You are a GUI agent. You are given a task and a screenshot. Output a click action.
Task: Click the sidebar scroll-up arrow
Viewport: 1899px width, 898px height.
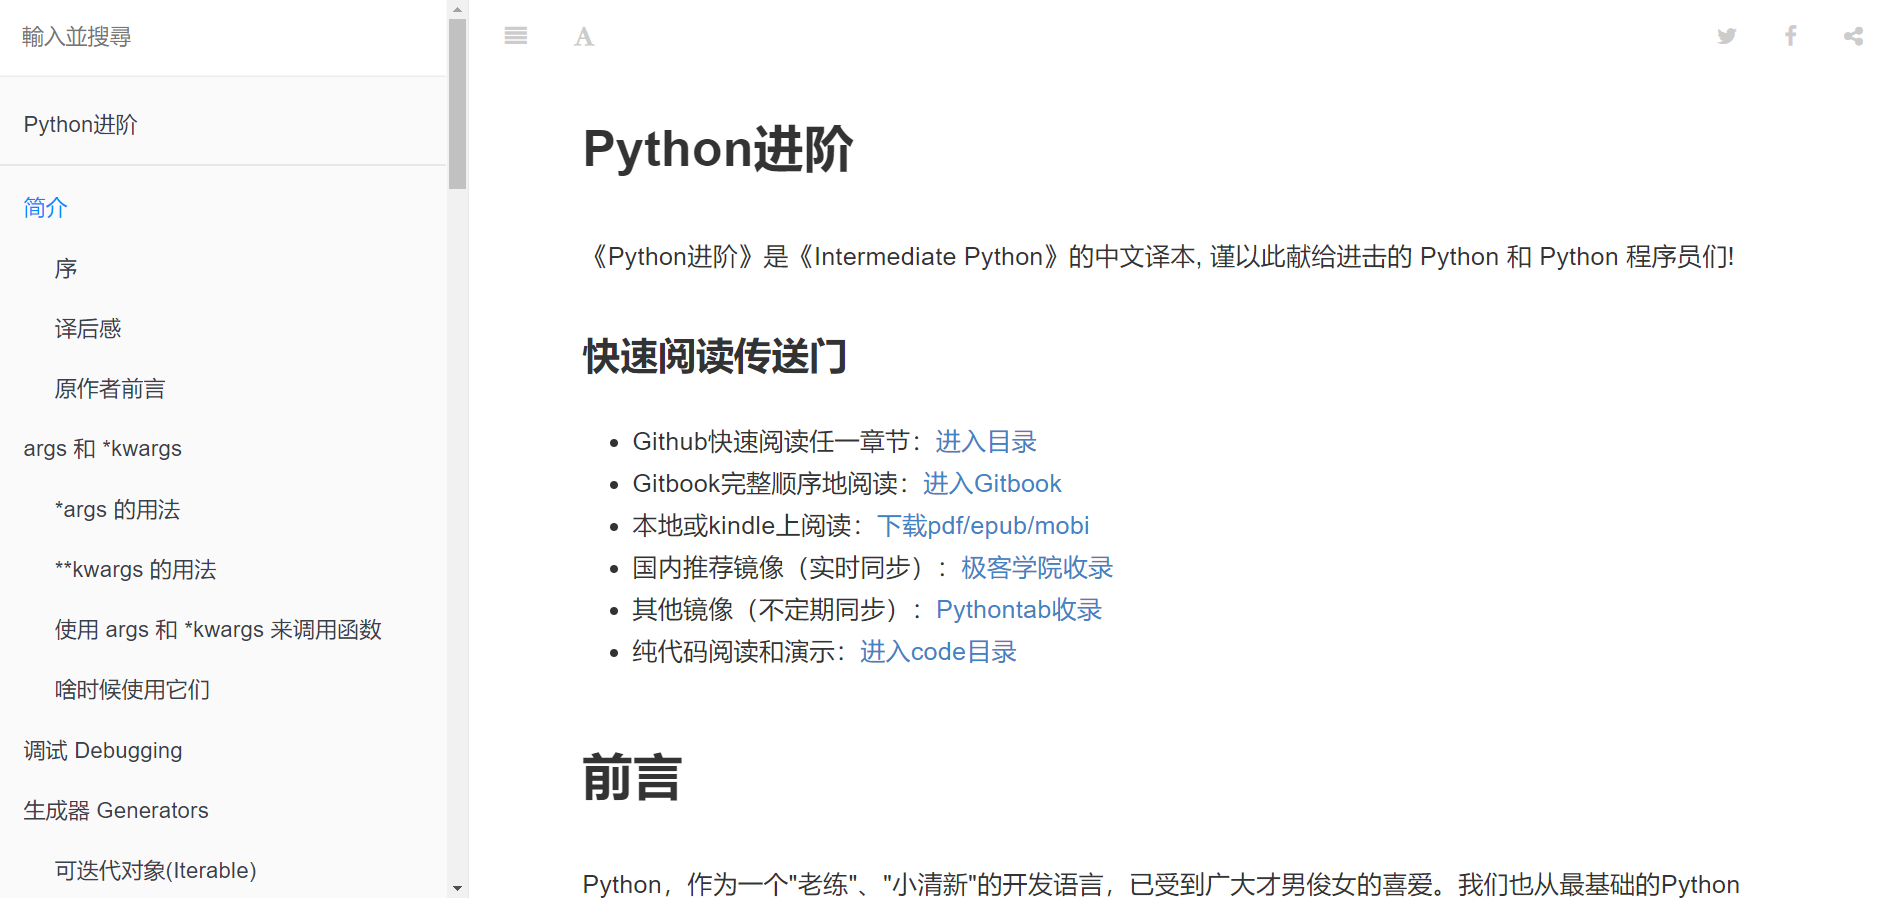[x=458, y=9]
